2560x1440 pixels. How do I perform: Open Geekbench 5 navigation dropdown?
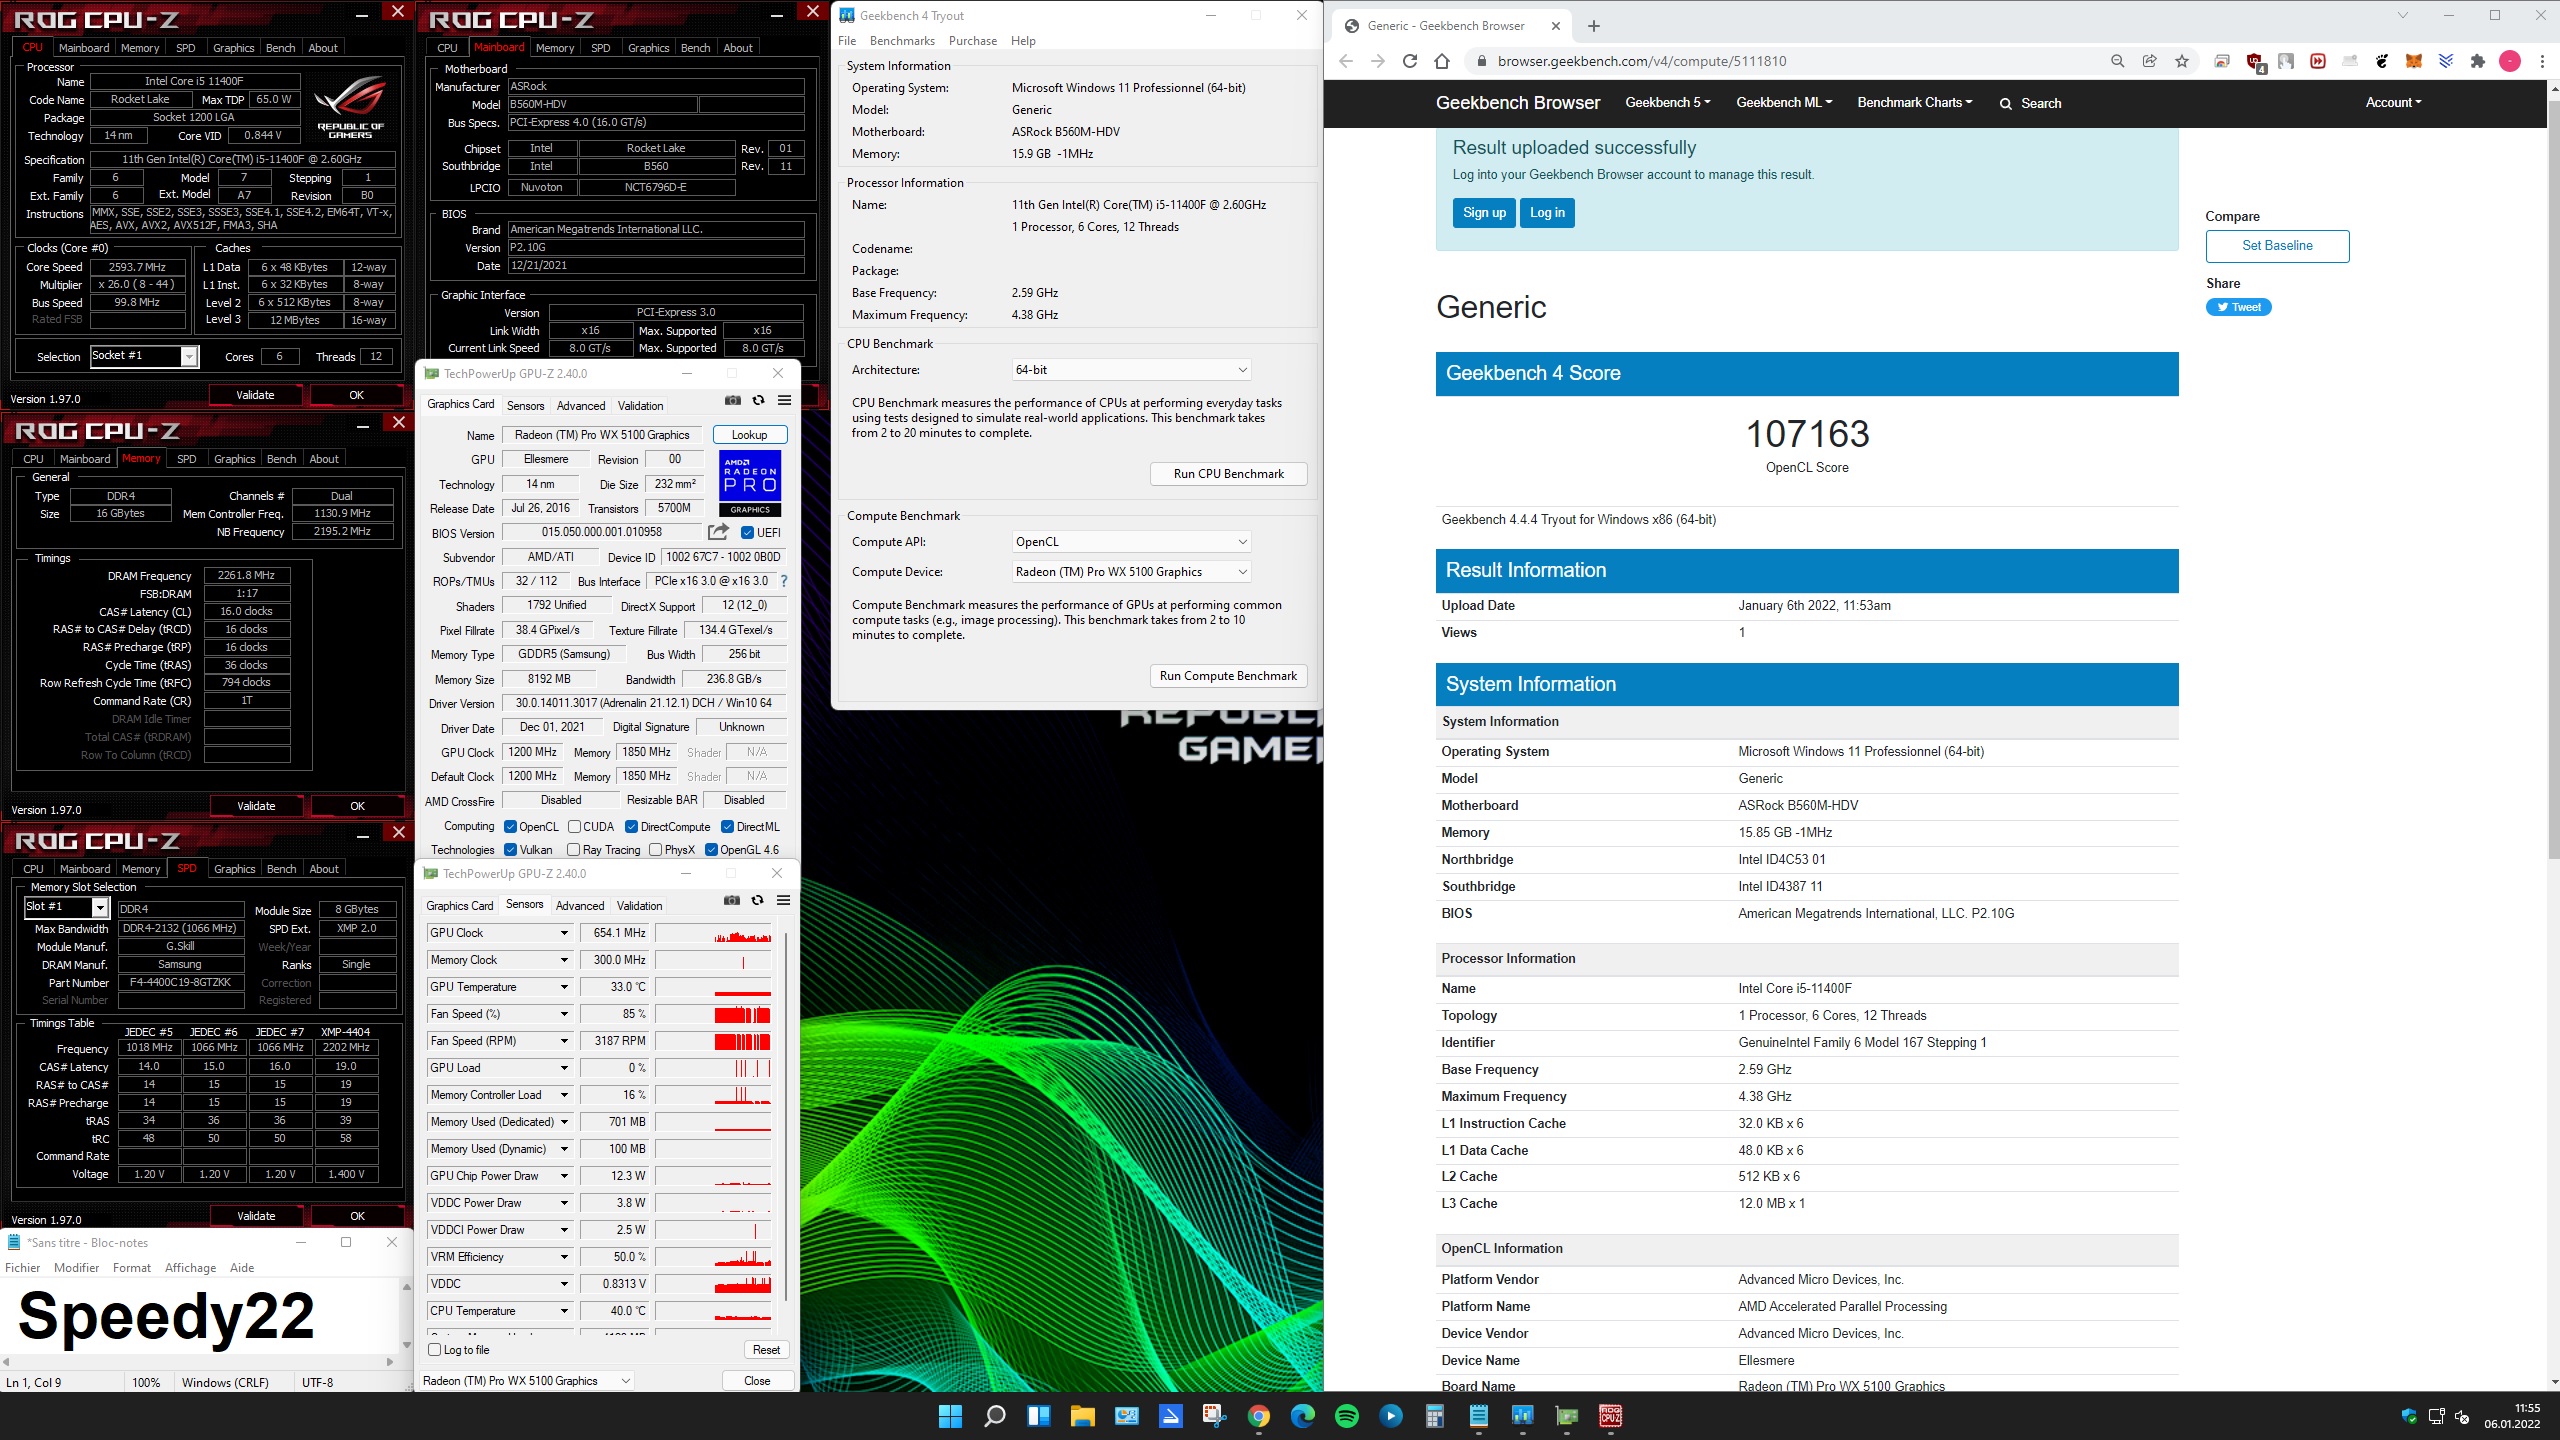pyautogui.click(x=1667, y=102)
